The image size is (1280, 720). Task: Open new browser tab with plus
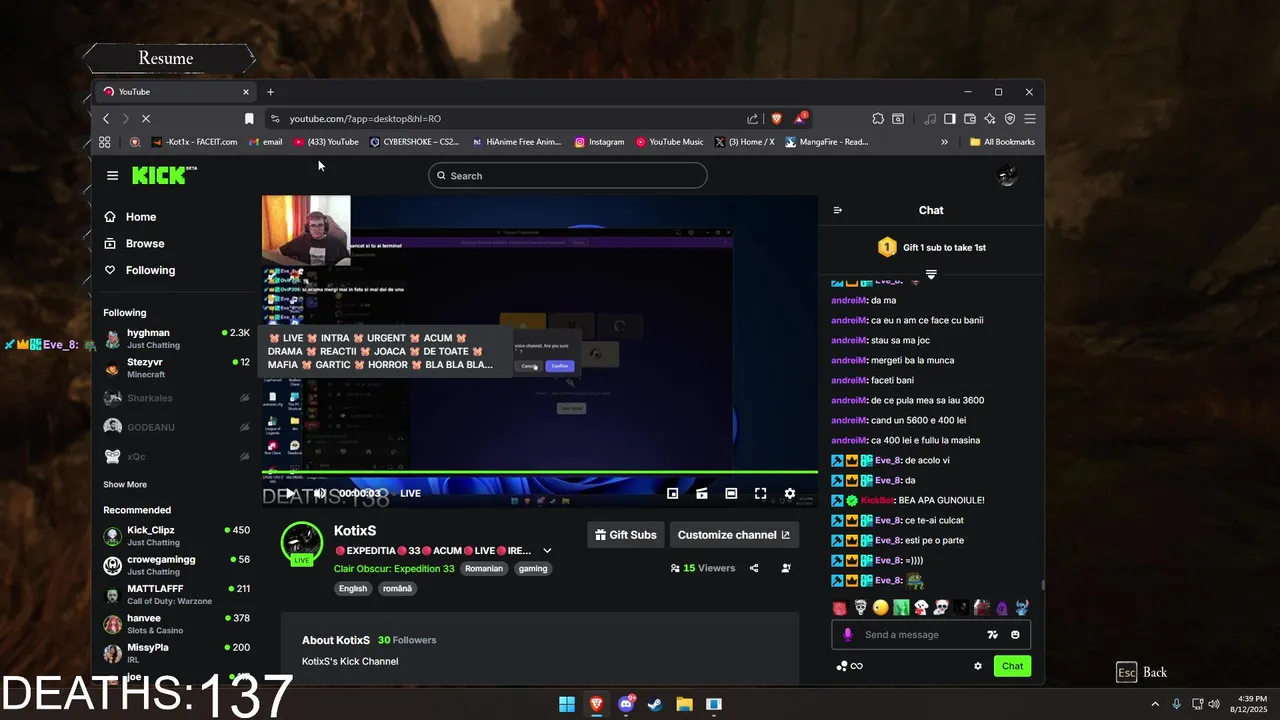click(270, 92)
